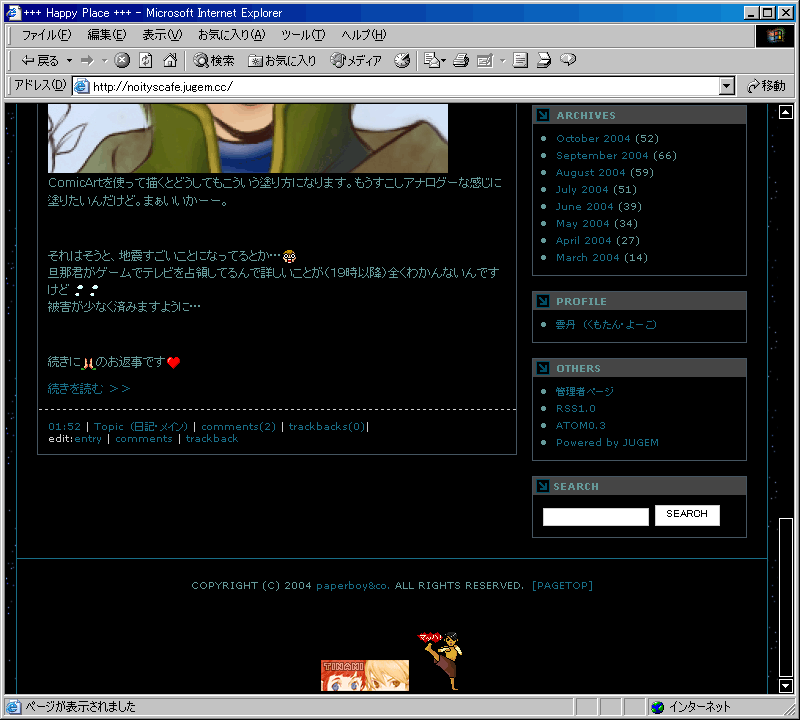This screenshot has height=720, width=800.
Task: Click the kicking fighter character image
Action: pyautogui.click(x=441, y=661)
